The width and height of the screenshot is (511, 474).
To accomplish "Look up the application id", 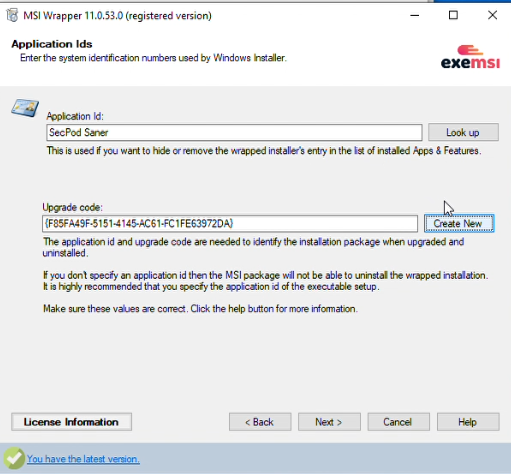I will [463, 132].
